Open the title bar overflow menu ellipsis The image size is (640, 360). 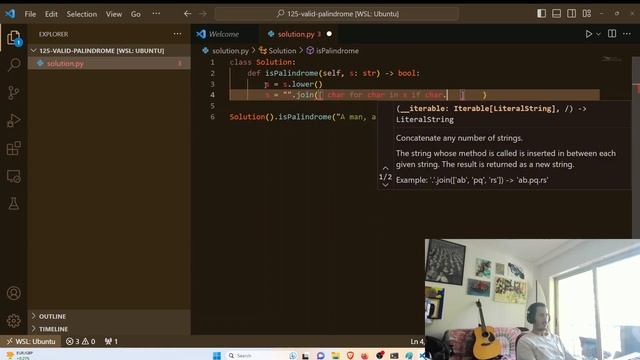click(156, 13)
